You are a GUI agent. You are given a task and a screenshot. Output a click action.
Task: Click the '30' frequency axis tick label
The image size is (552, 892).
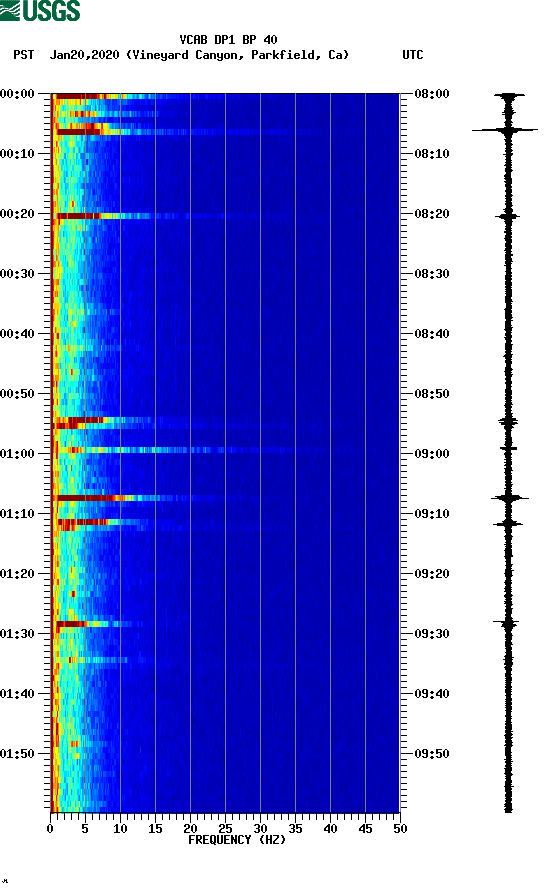(260, 829)
